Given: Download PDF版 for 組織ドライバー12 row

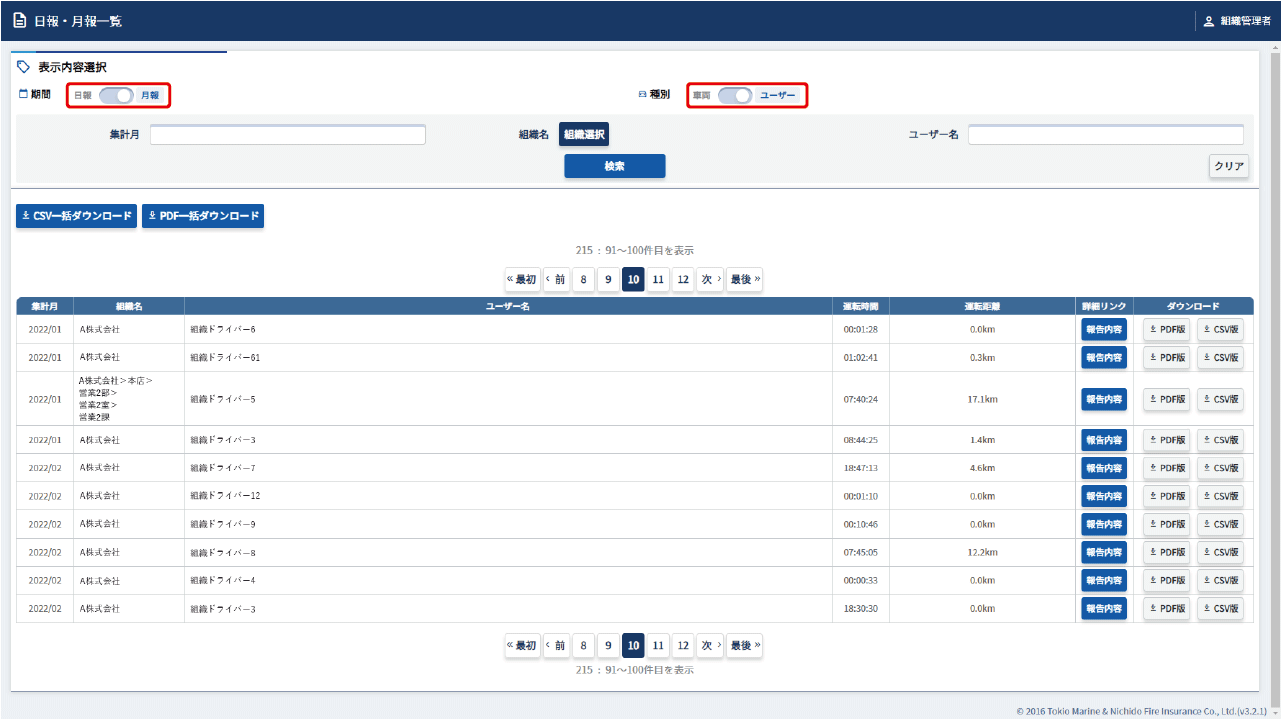Looking at the screenshot, I should (x=1166, y=496).
